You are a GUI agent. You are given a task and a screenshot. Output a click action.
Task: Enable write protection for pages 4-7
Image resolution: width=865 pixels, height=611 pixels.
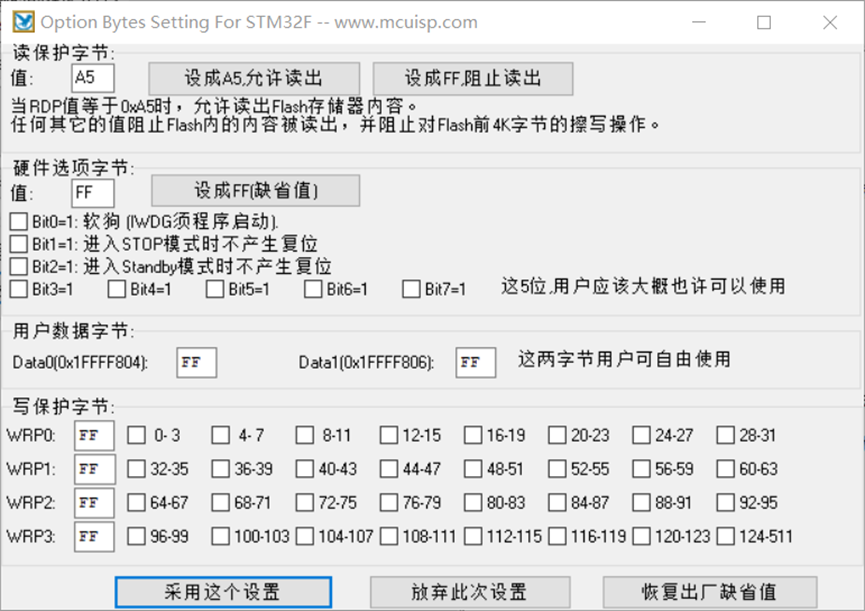point(221,435)
